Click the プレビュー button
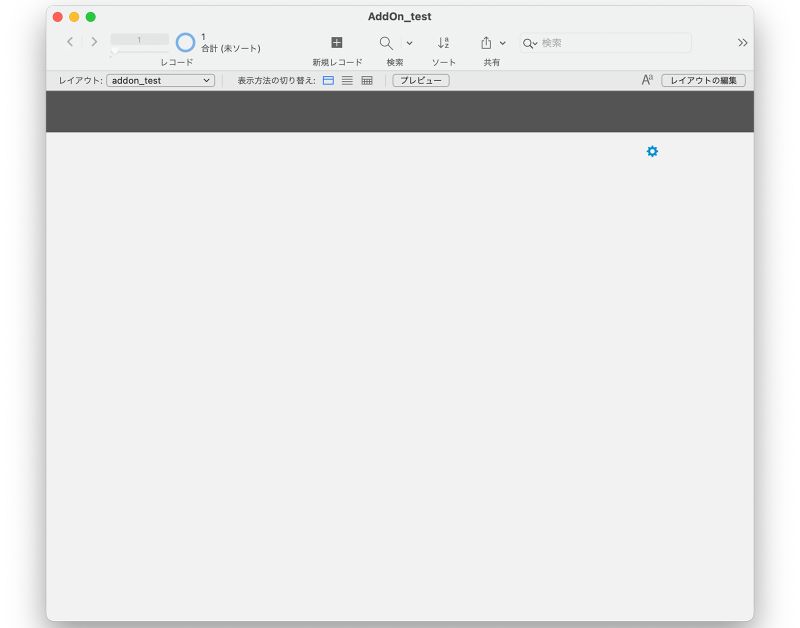800x628 pixels. tap(421, 81)
